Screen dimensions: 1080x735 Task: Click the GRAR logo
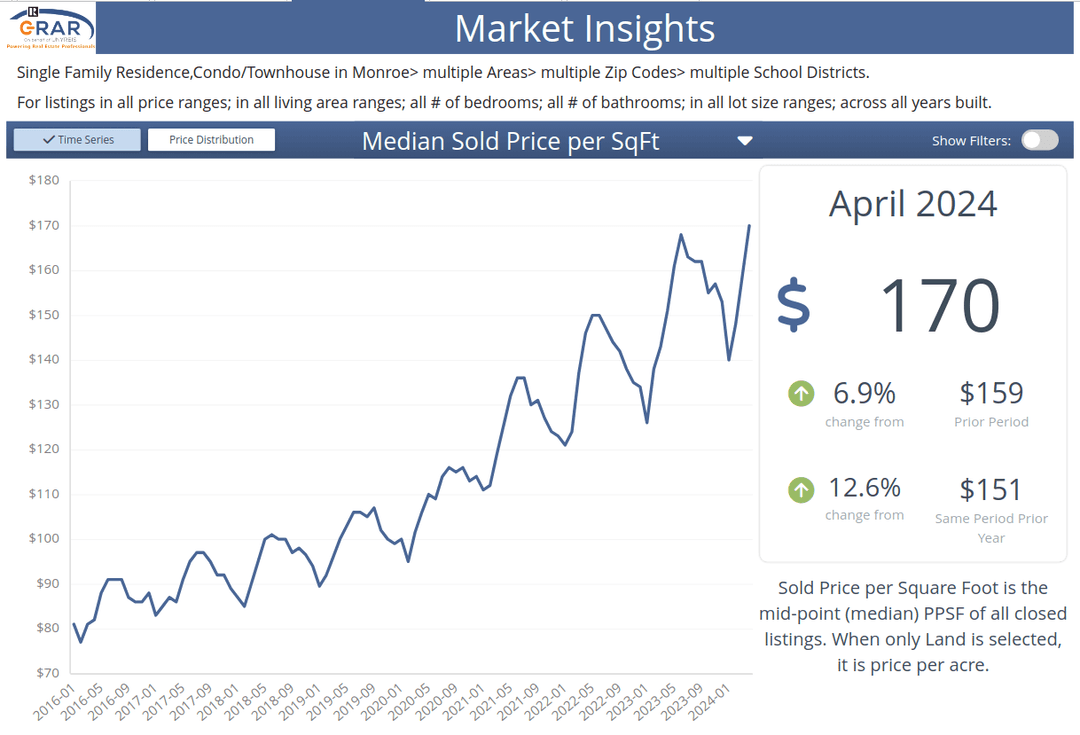50,28
